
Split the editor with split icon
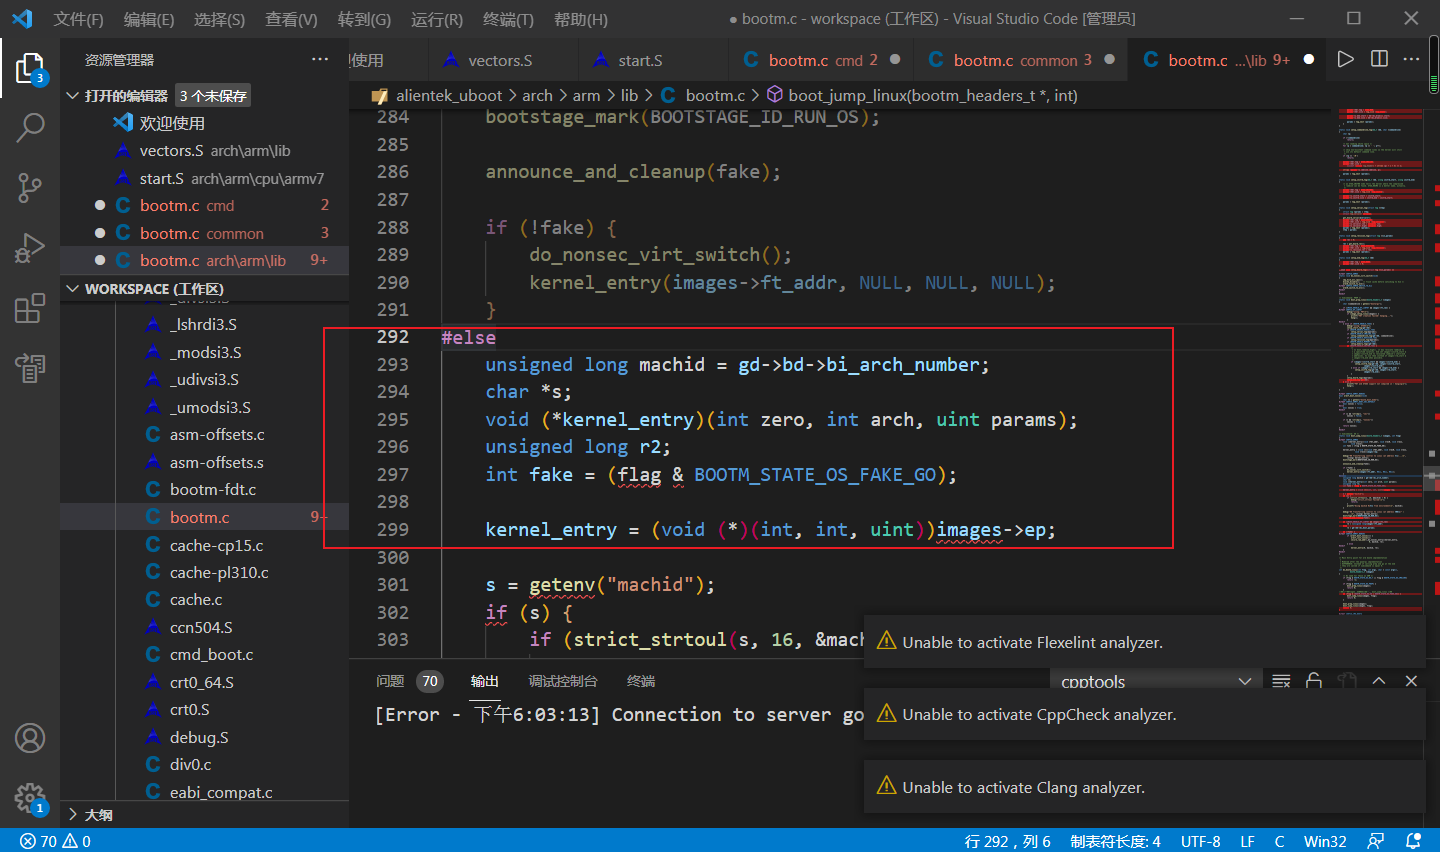(x=1379, y=59)
